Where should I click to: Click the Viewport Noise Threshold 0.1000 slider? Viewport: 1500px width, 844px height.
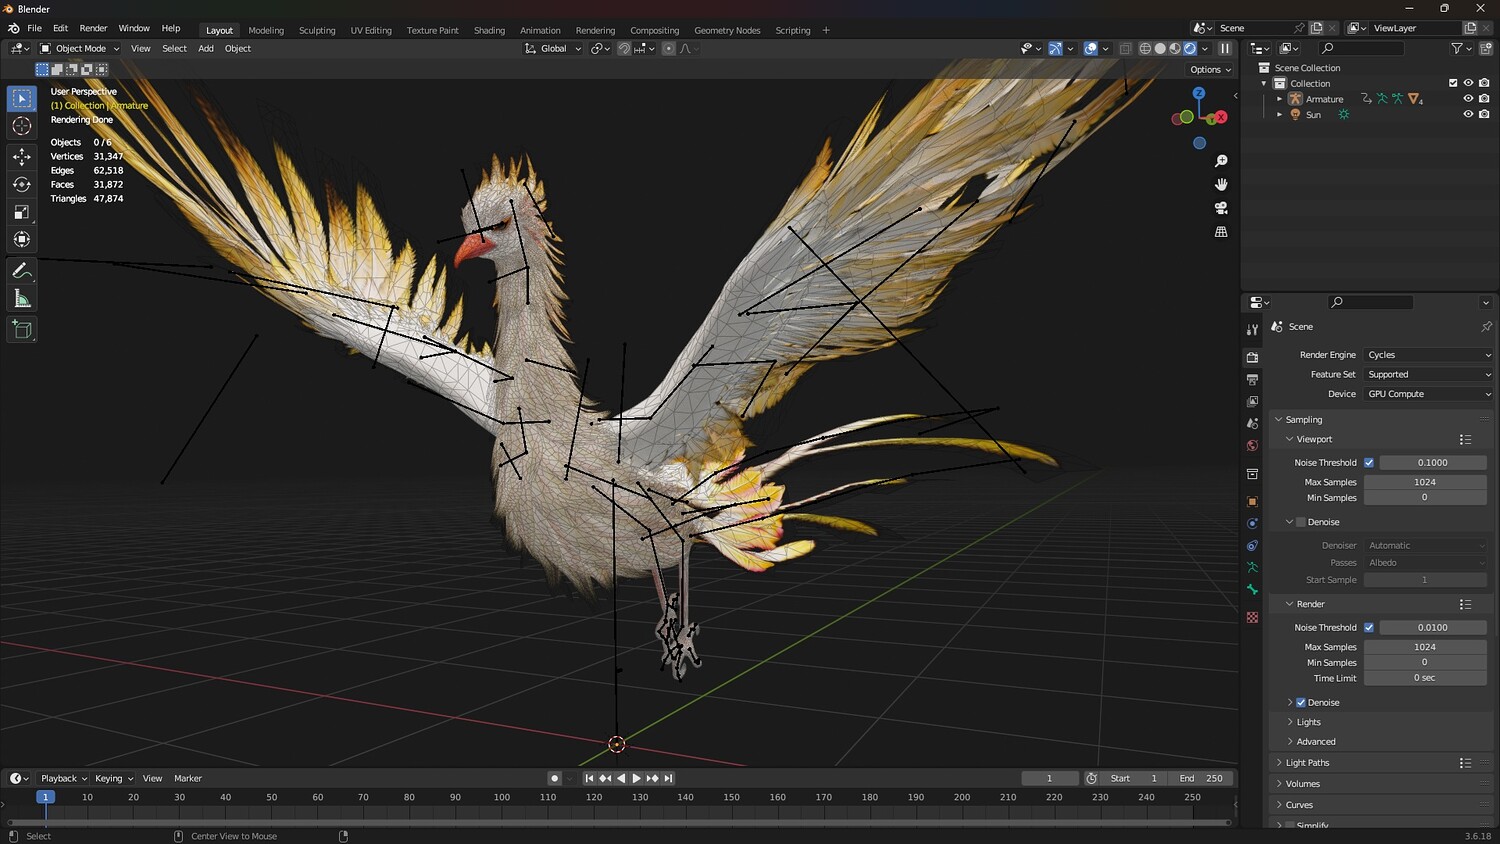1433,463
